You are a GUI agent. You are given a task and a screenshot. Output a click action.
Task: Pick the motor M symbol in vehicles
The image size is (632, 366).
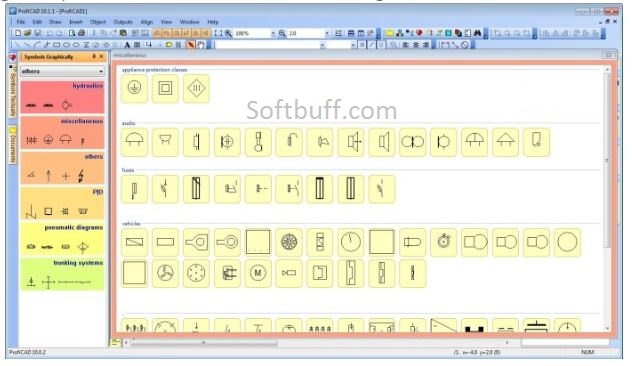click(258, 273)
